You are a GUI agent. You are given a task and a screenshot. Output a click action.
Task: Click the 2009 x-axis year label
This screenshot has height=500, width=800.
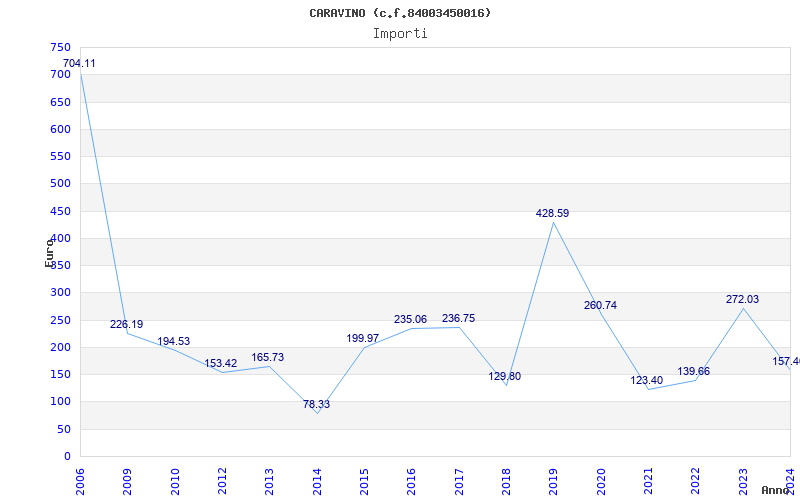point(127,482)
